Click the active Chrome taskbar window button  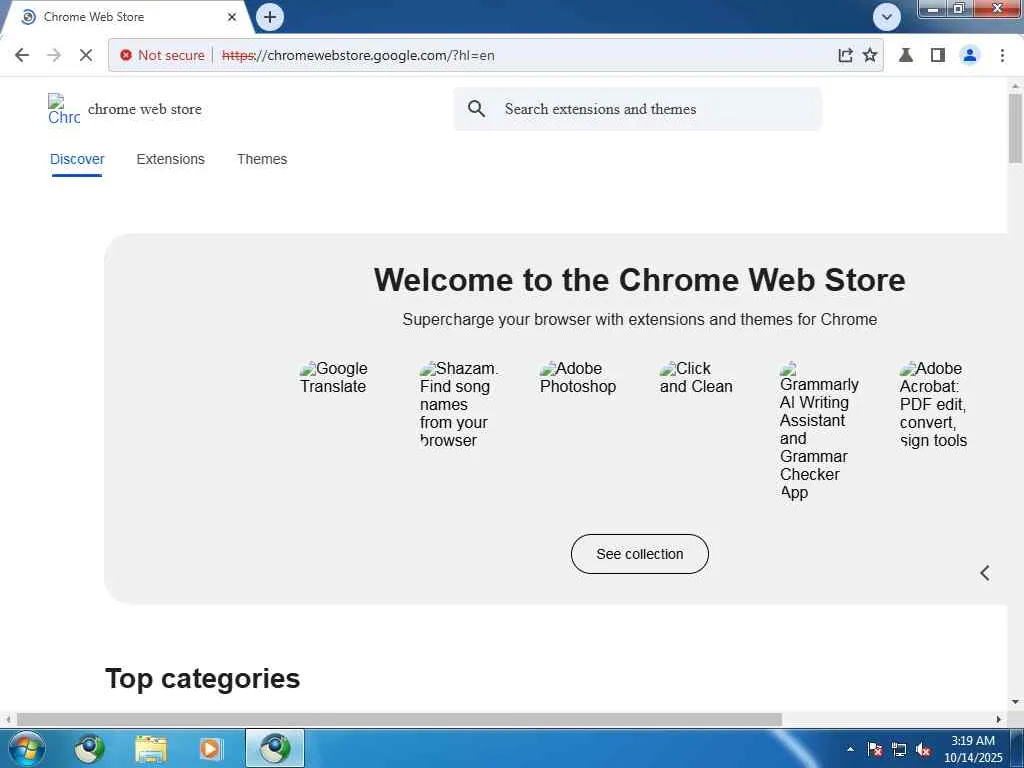[x=275, y=748]
